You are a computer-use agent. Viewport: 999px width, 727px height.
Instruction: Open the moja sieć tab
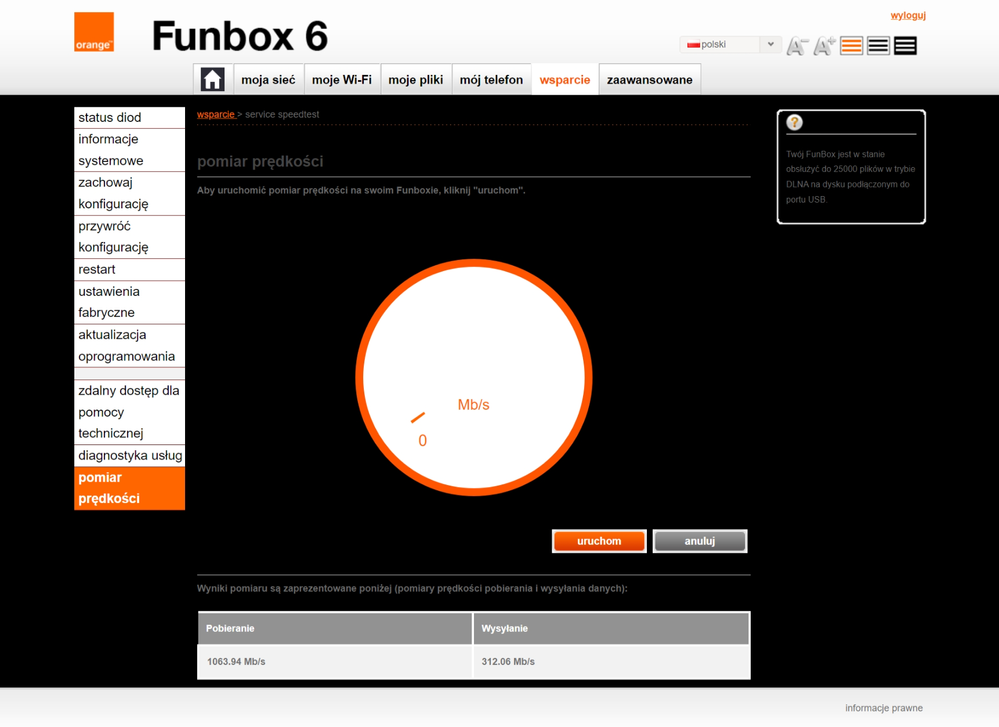pos(268,80)
